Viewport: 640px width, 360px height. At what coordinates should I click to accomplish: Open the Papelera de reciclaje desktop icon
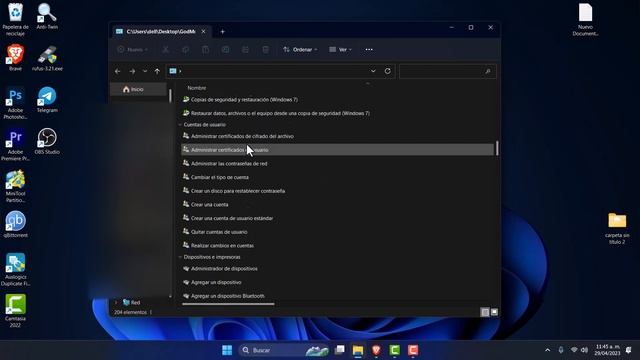point(16,18)
